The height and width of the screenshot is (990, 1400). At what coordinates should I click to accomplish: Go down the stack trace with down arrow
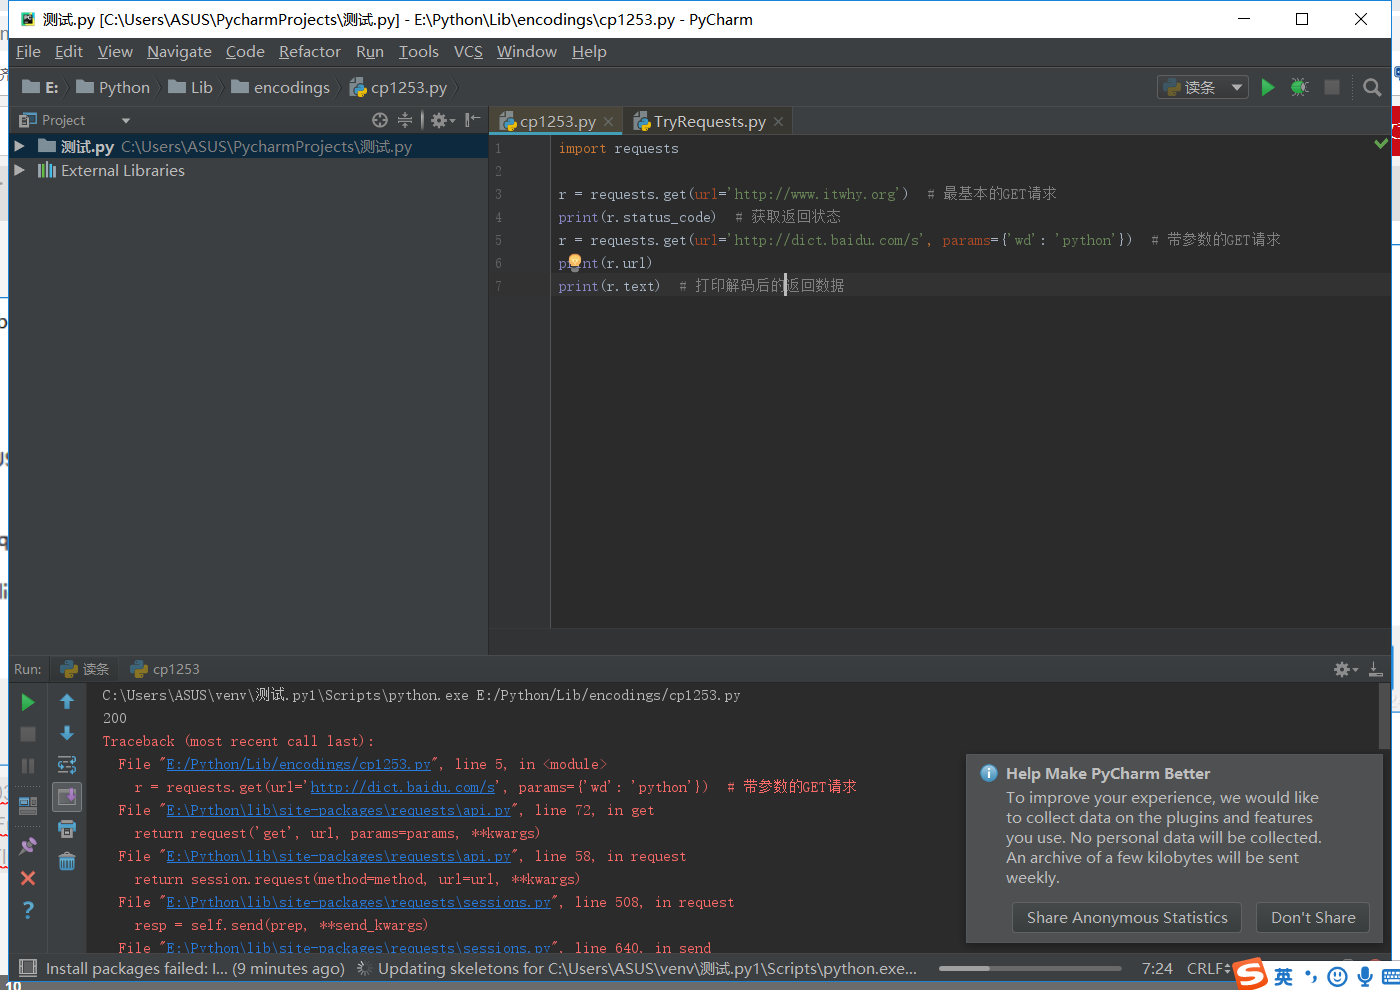pyautogui.click(x=67, y=733)
